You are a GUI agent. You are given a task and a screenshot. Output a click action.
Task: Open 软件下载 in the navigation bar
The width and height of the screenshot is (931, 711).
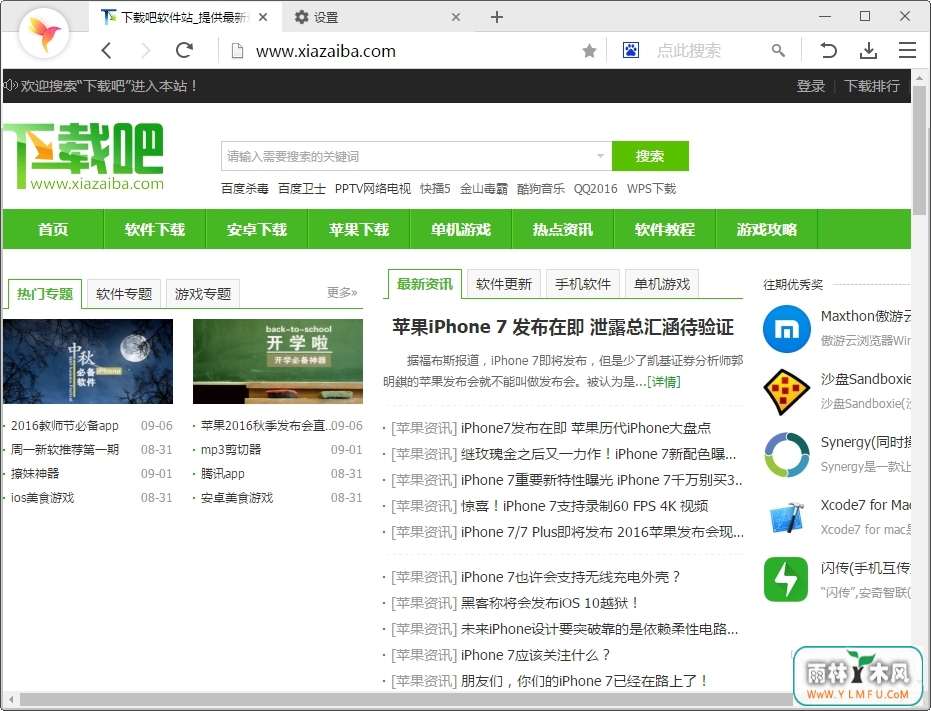[155, 229]
